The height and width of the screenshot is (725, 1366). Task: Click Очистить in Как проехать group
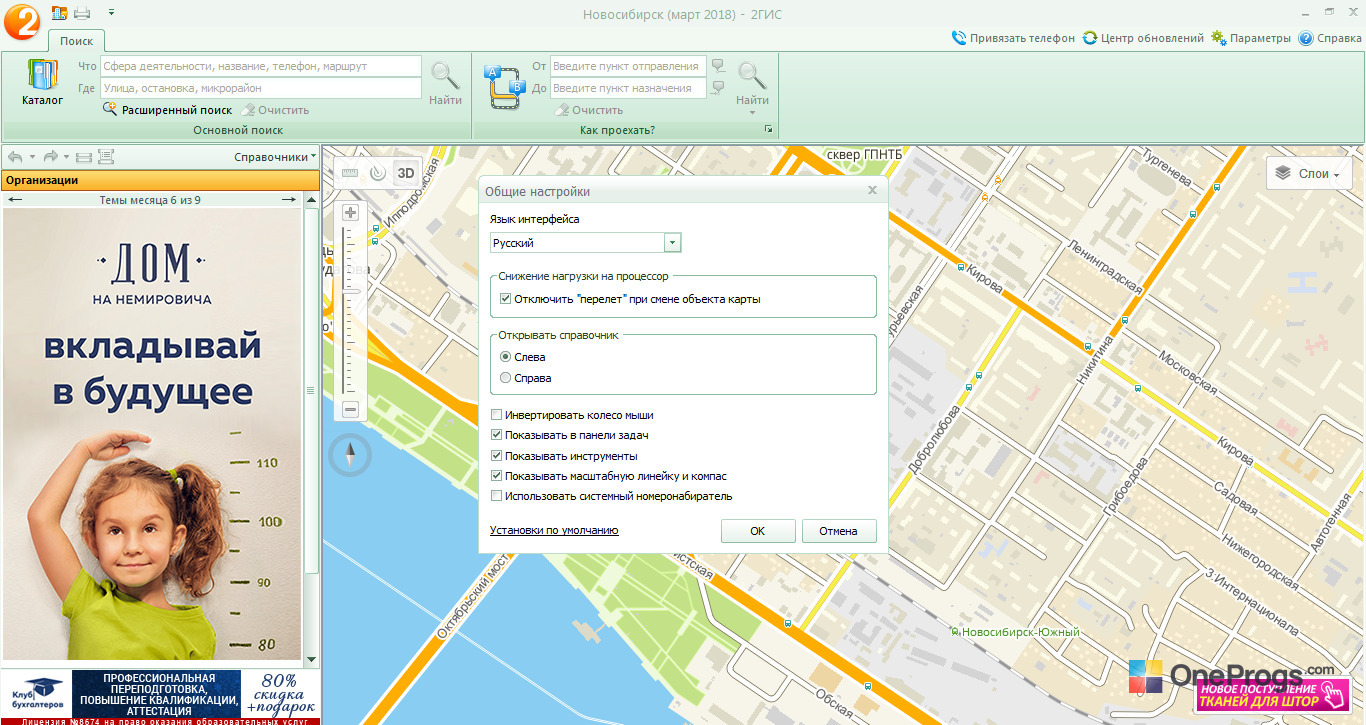589,110
